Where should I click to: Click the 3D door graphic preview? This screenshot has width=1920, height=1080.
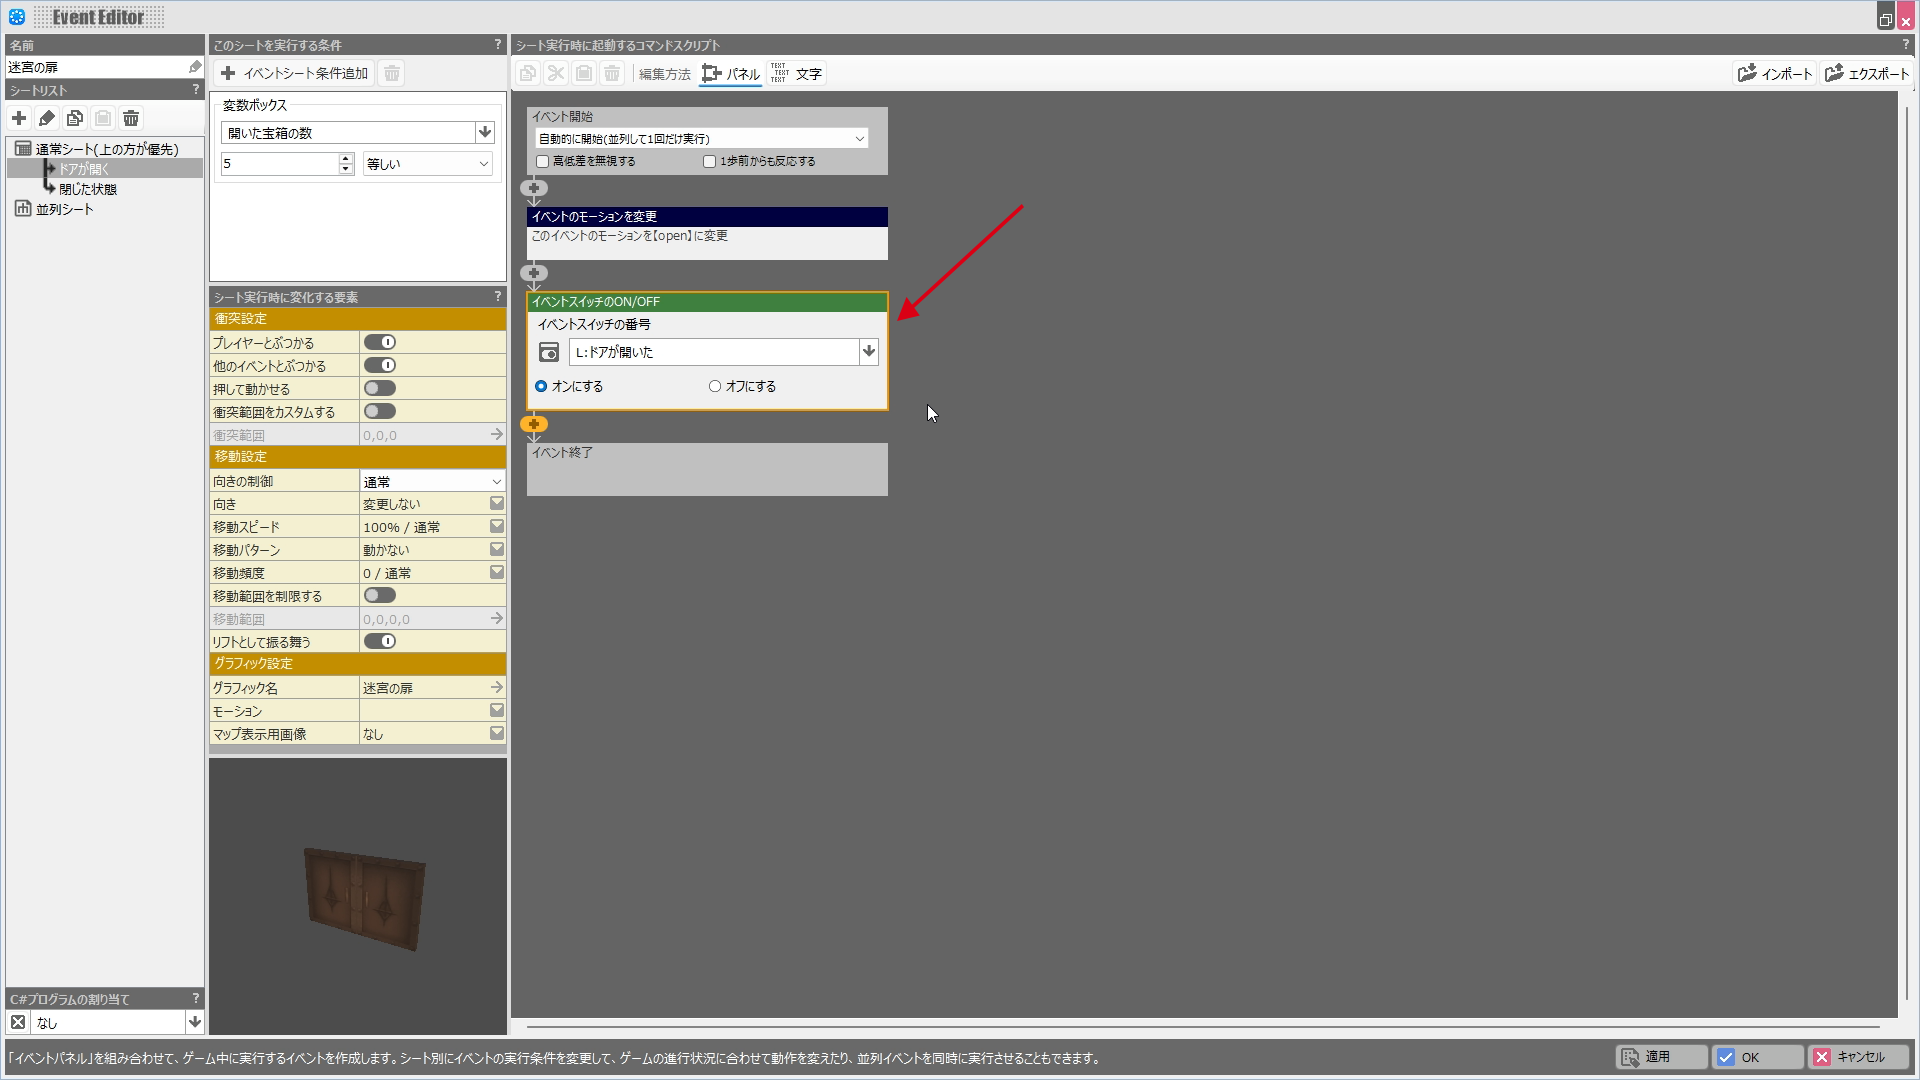364,898
